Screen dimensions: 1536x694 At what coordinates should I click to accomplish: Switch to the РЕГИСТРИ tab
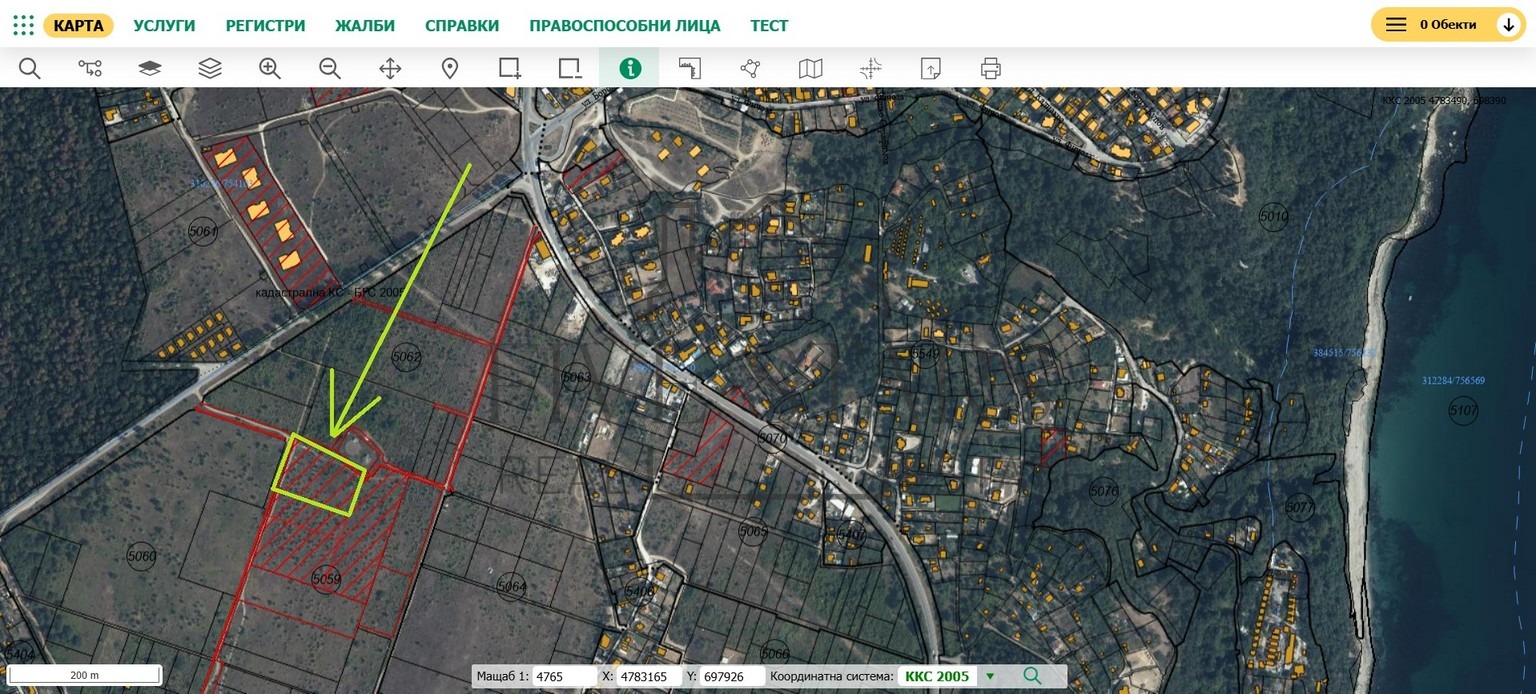click(265, 26)
